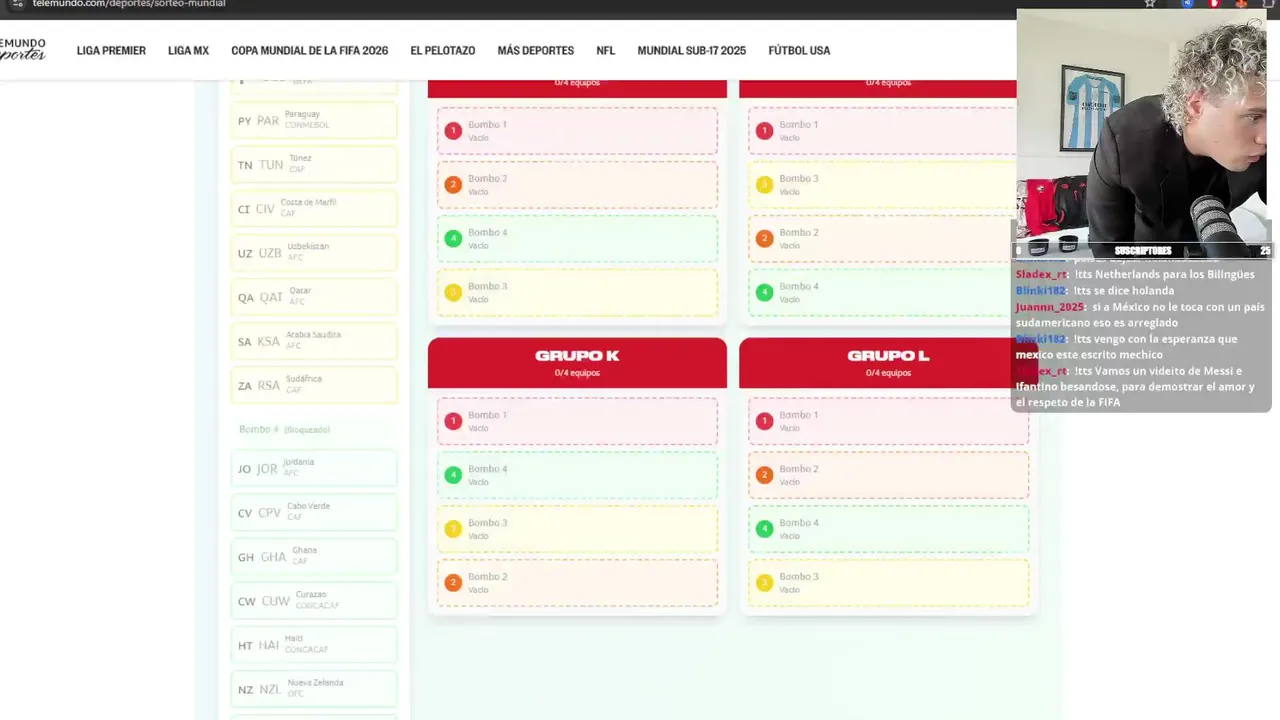
Task: Click Bombo 4 slot in group above Grupo L
Action: coord(882,293)
